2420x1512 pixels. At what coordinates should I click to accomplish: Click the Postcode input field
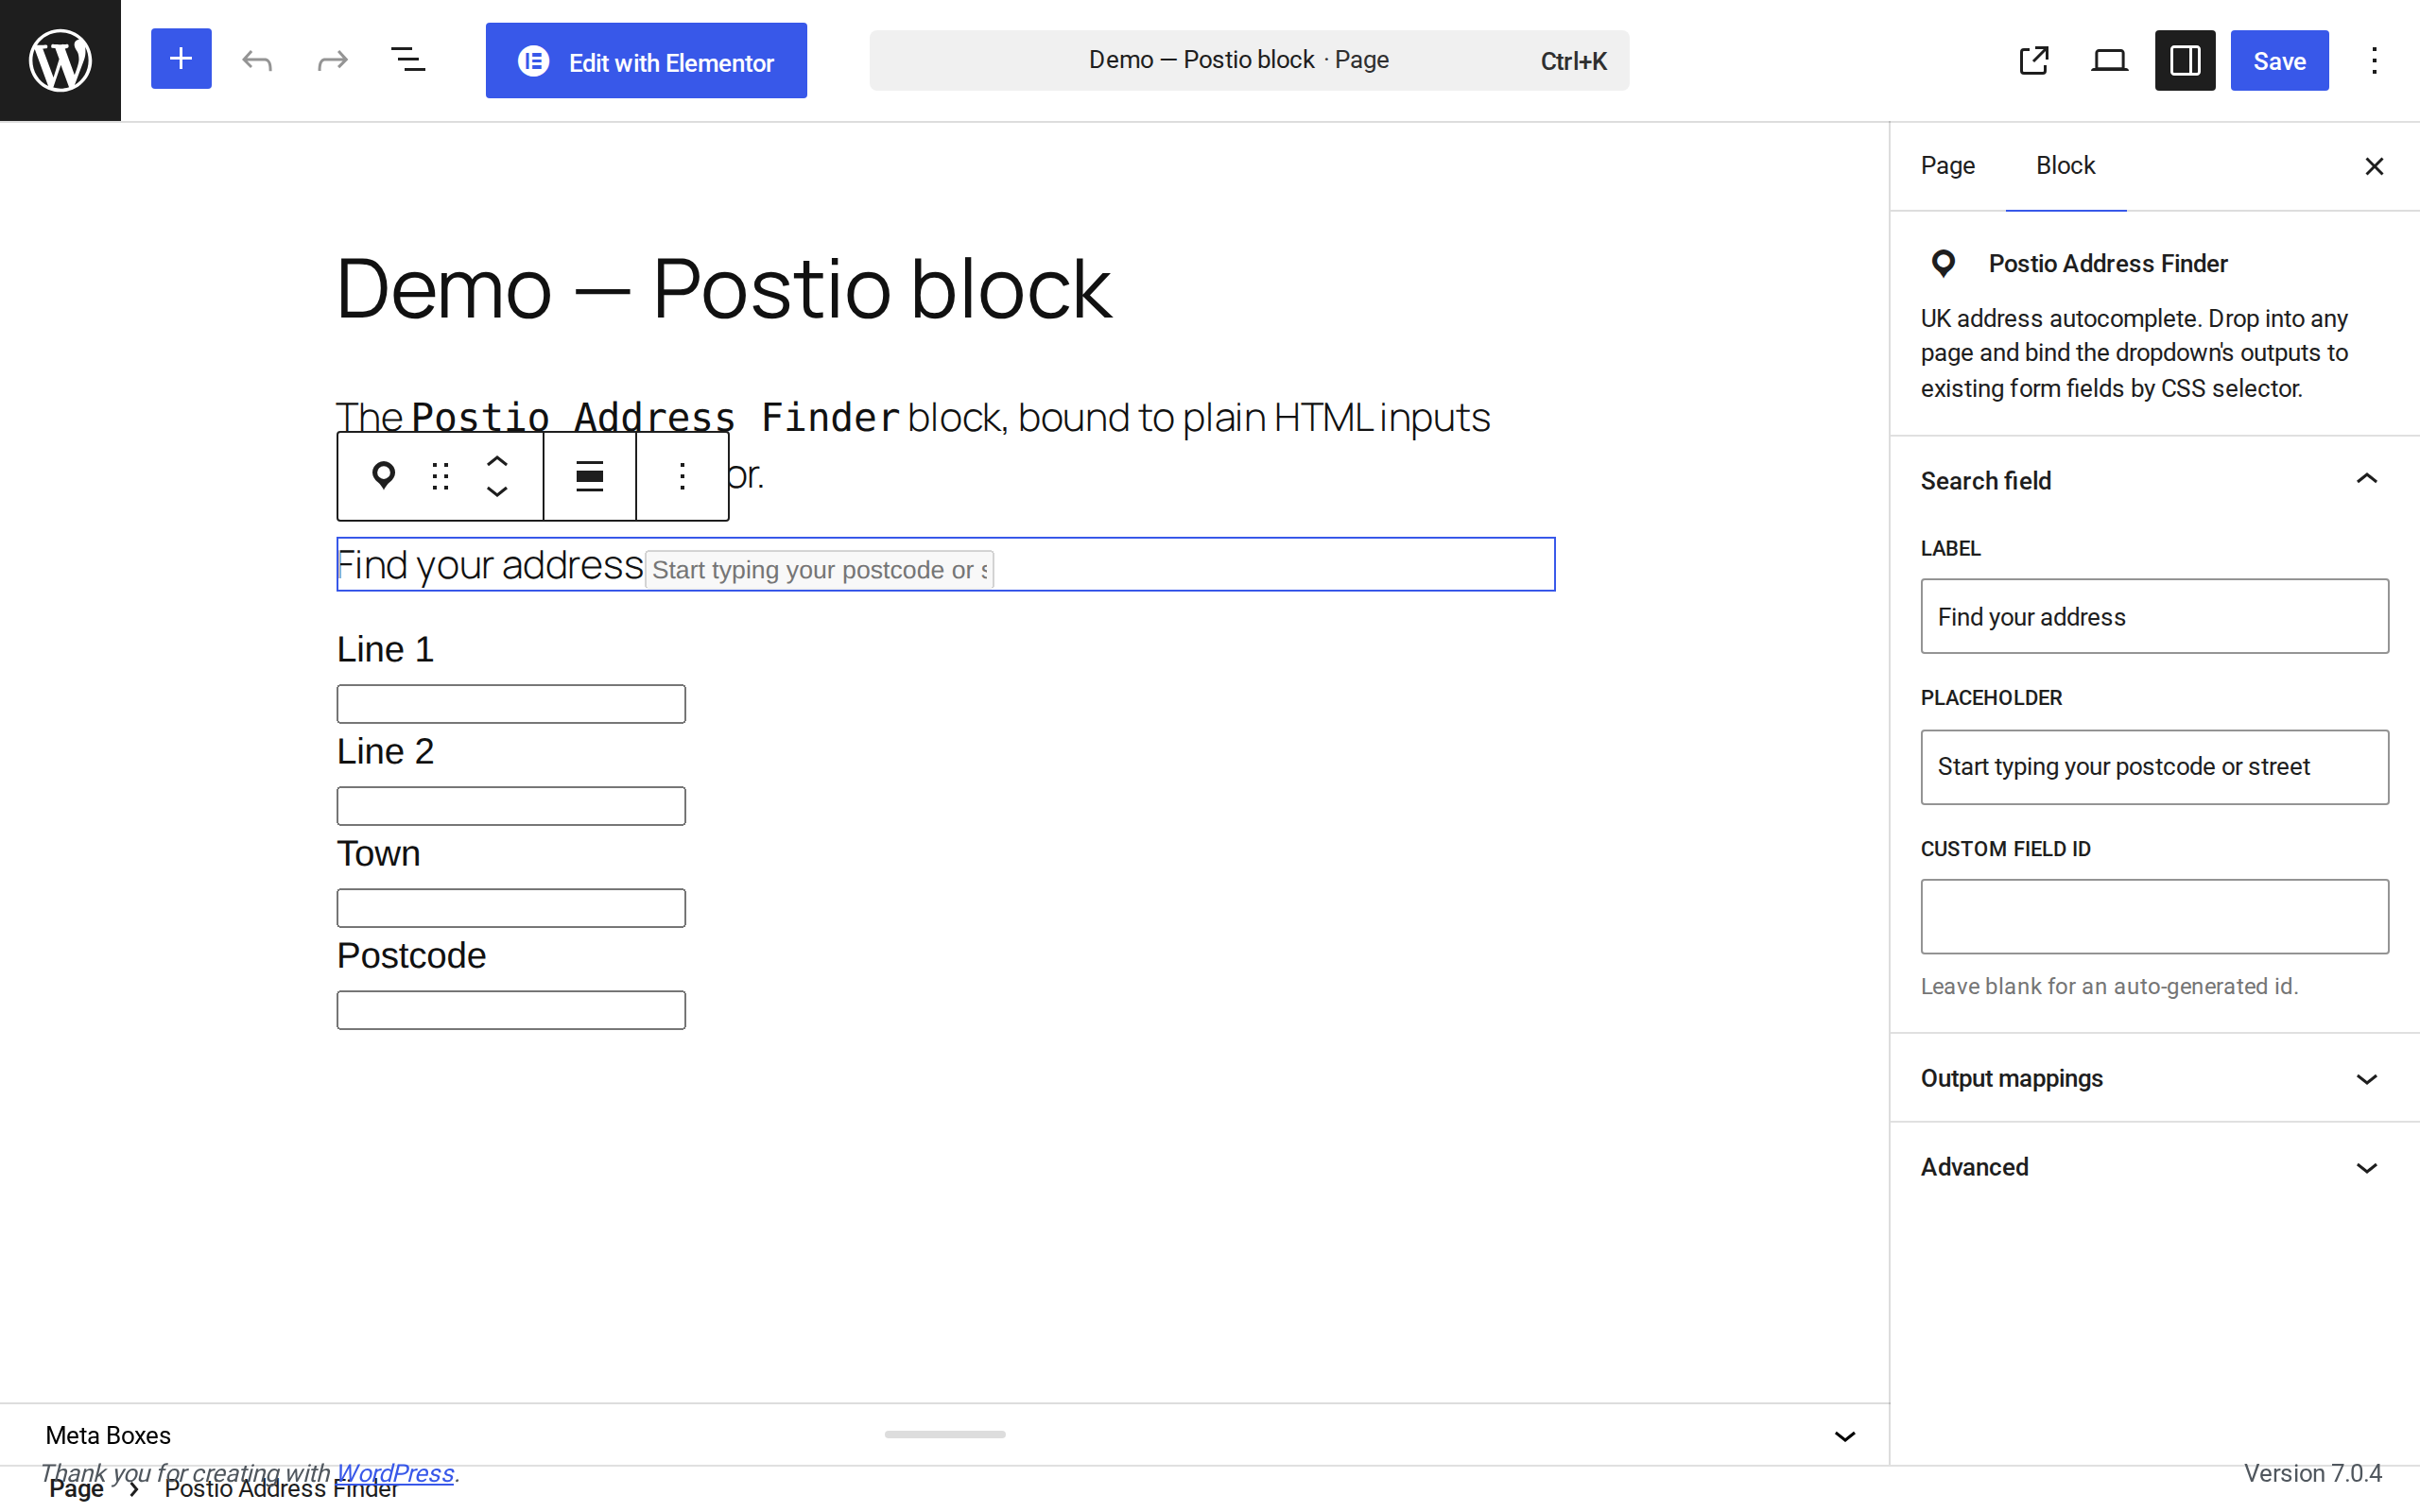511,1010
